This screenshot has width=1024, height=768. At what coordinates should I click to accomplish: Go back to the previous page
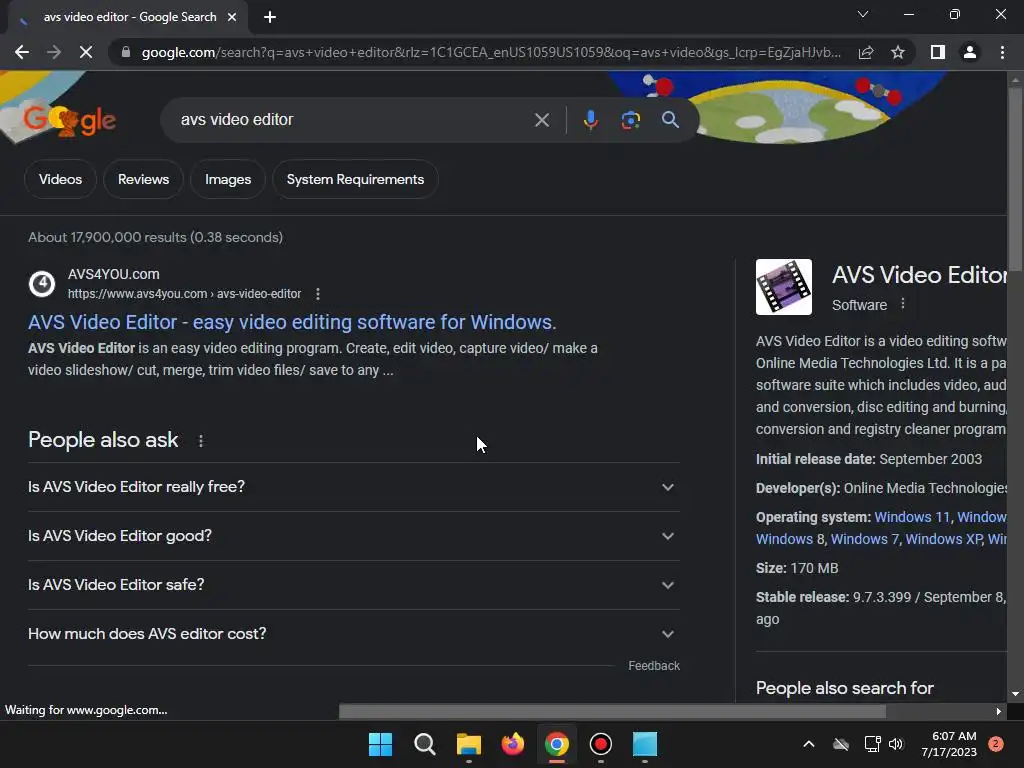tap(22, 52)
